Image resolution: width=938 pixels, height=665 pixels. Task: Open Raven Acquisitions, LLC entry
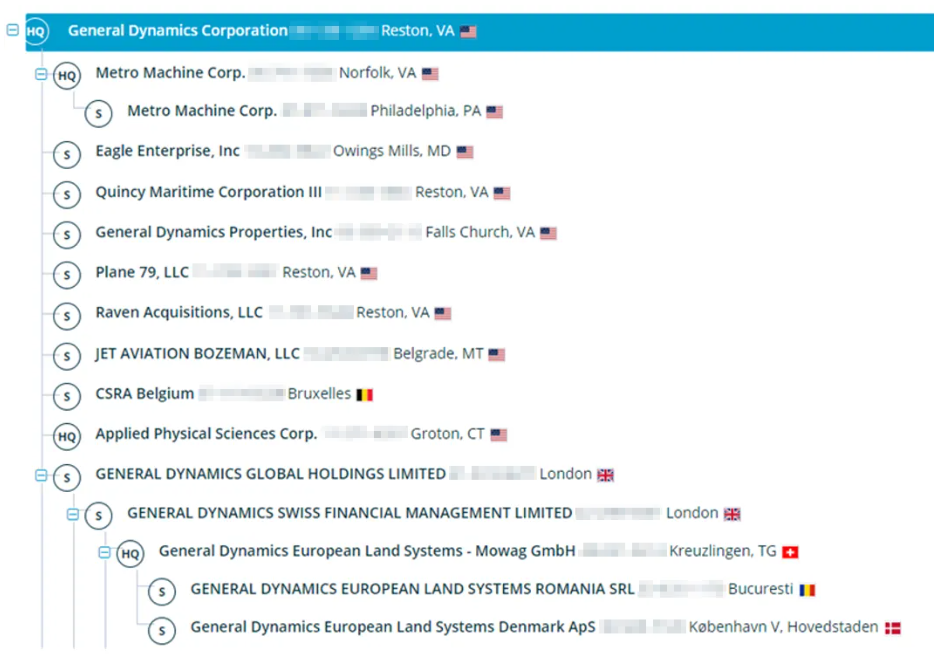pos(179,312)
